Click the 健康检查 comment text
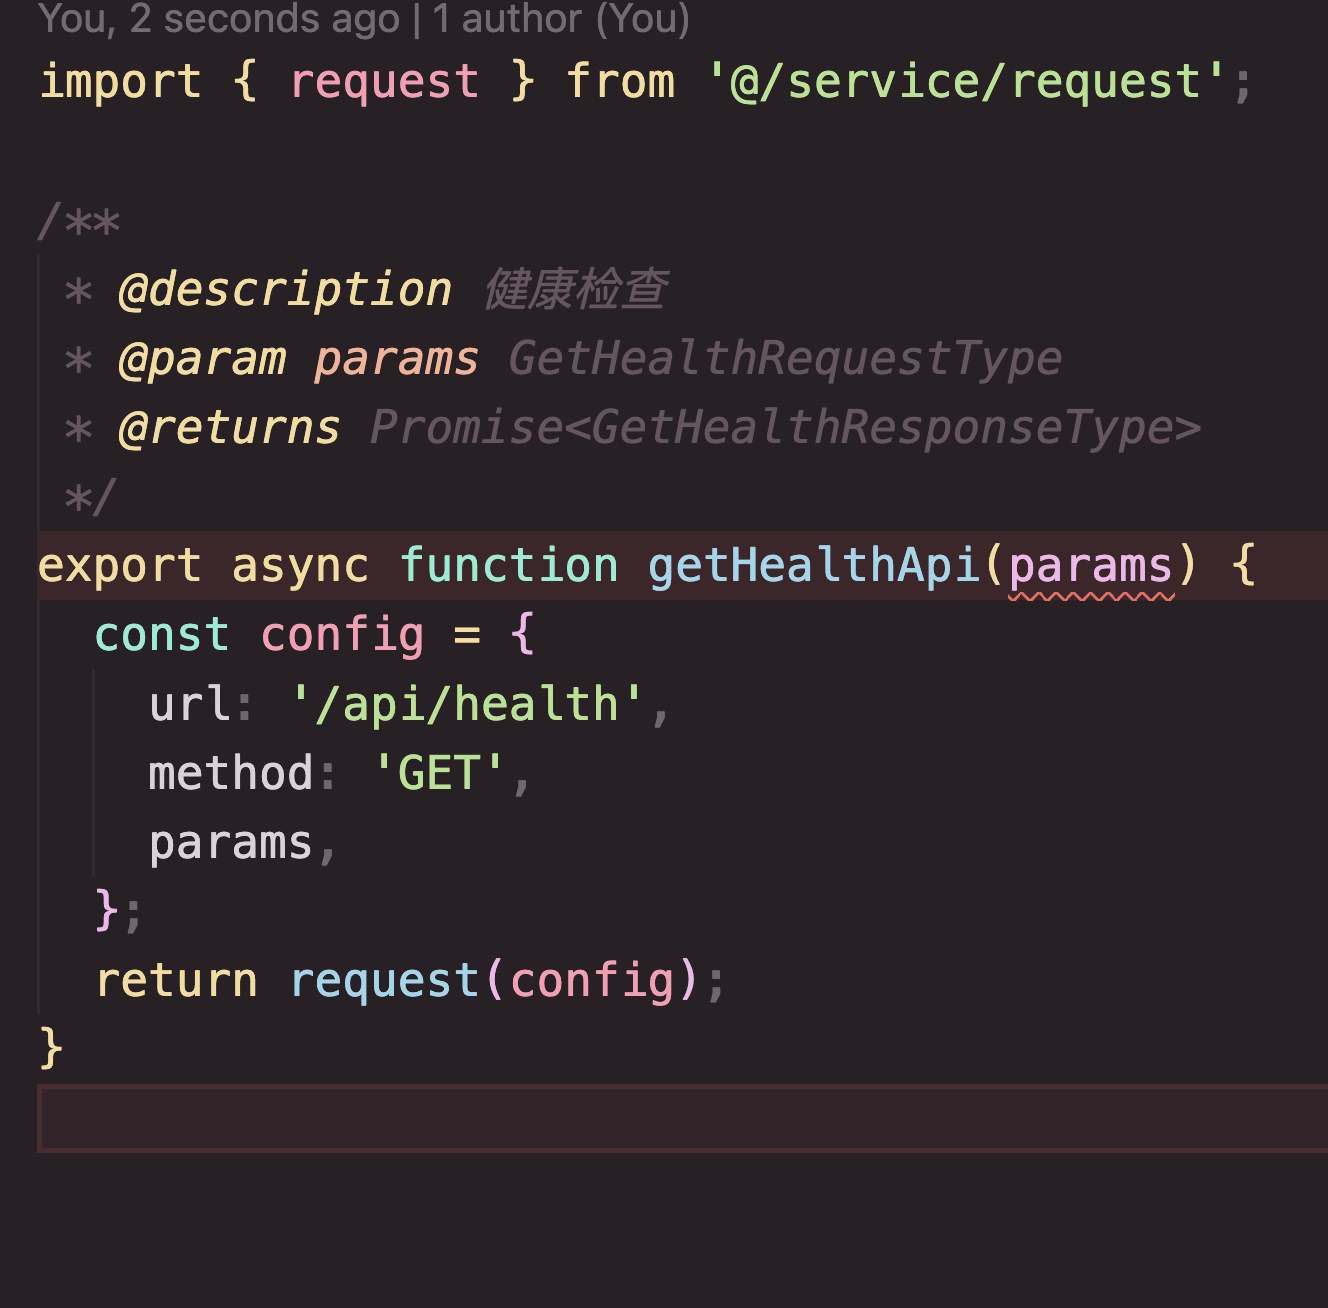Image resolution: width=1328 pixels, height=1308 pixels. coord(576,290)
